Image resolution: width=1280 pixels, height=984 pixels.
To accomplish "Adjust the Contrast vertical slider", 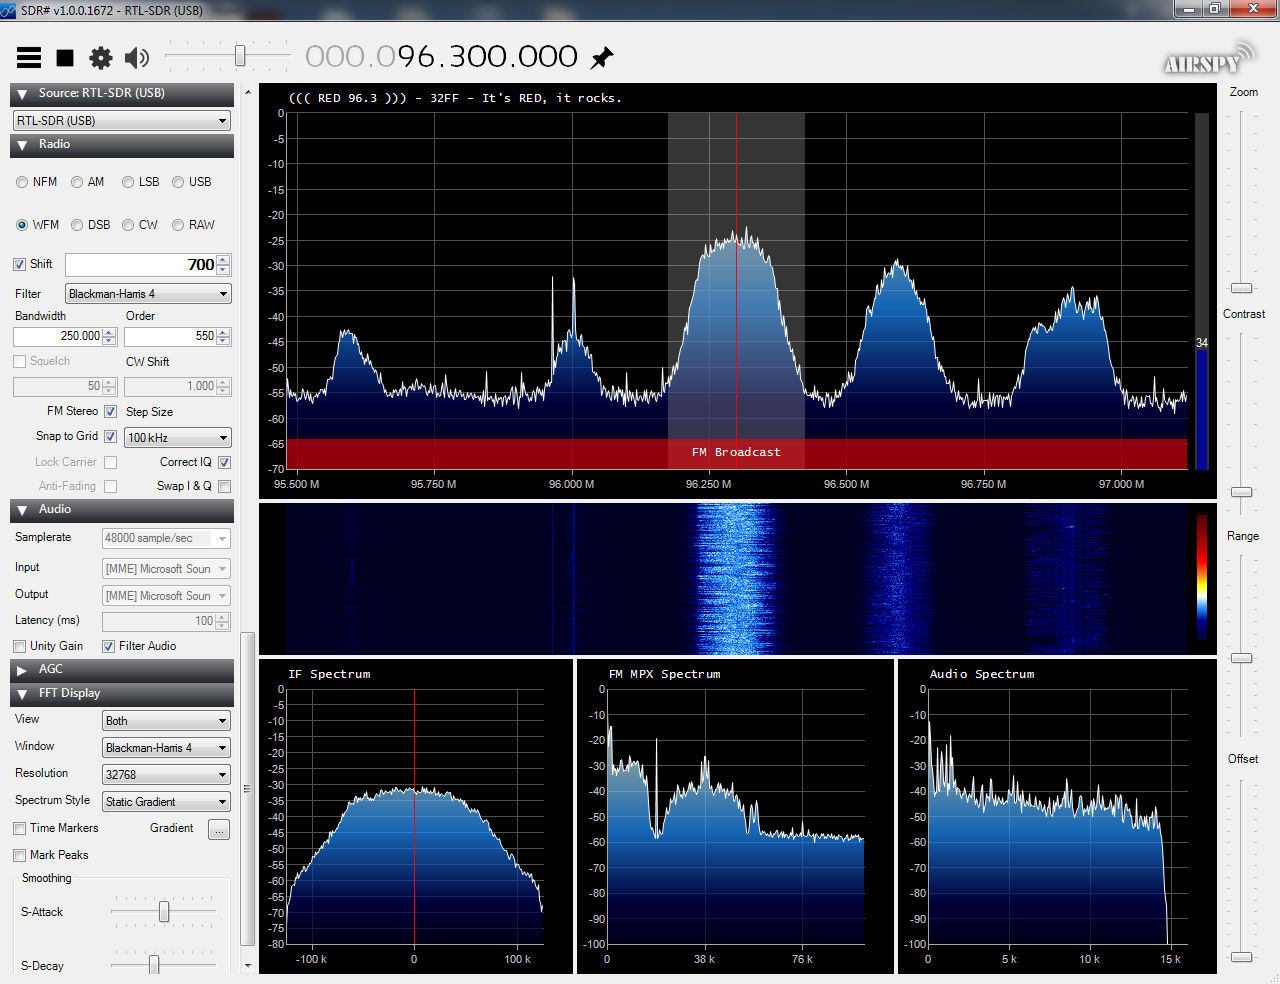I will (1241, 492).
